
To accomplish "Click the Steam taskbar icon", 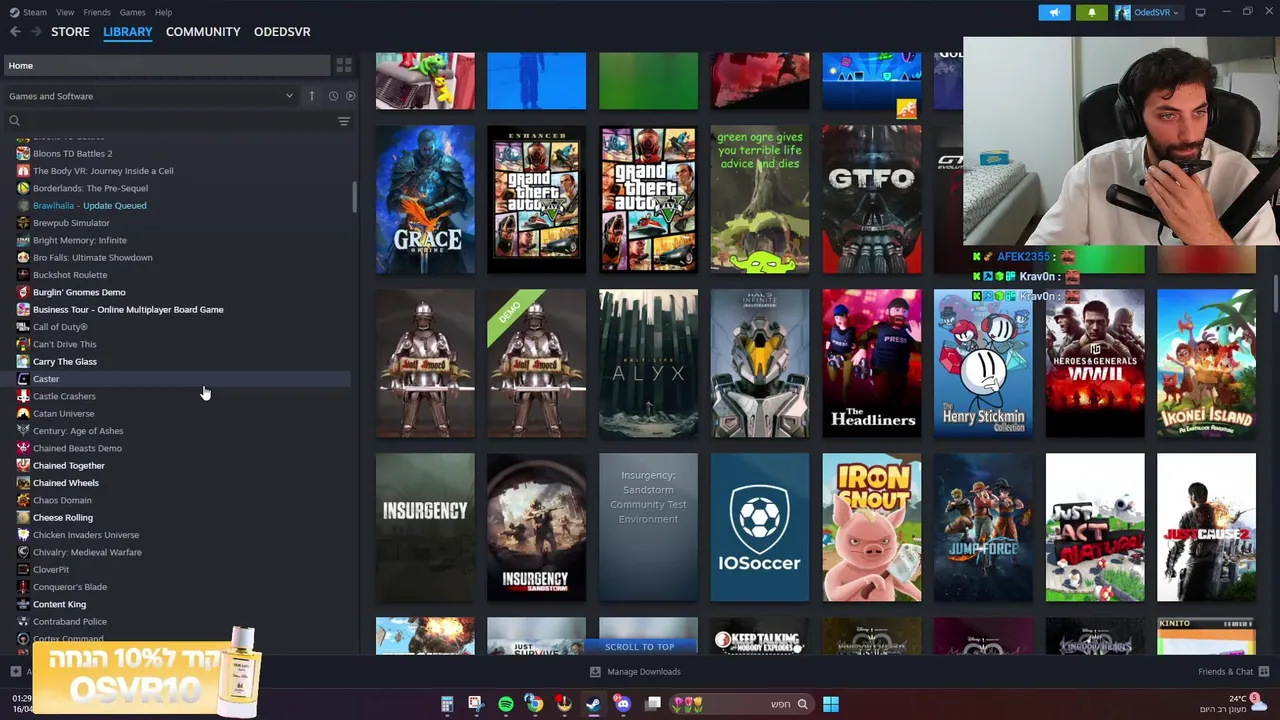I will (x=593, y=704).
